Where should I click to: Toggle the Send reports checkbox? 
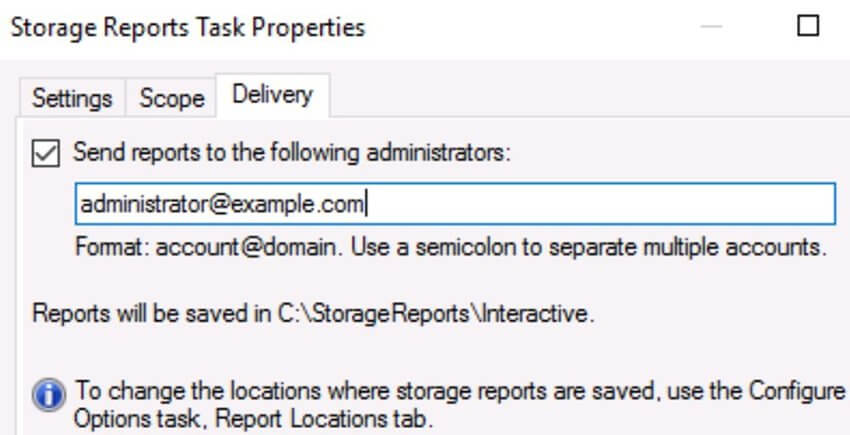[46, 153]
